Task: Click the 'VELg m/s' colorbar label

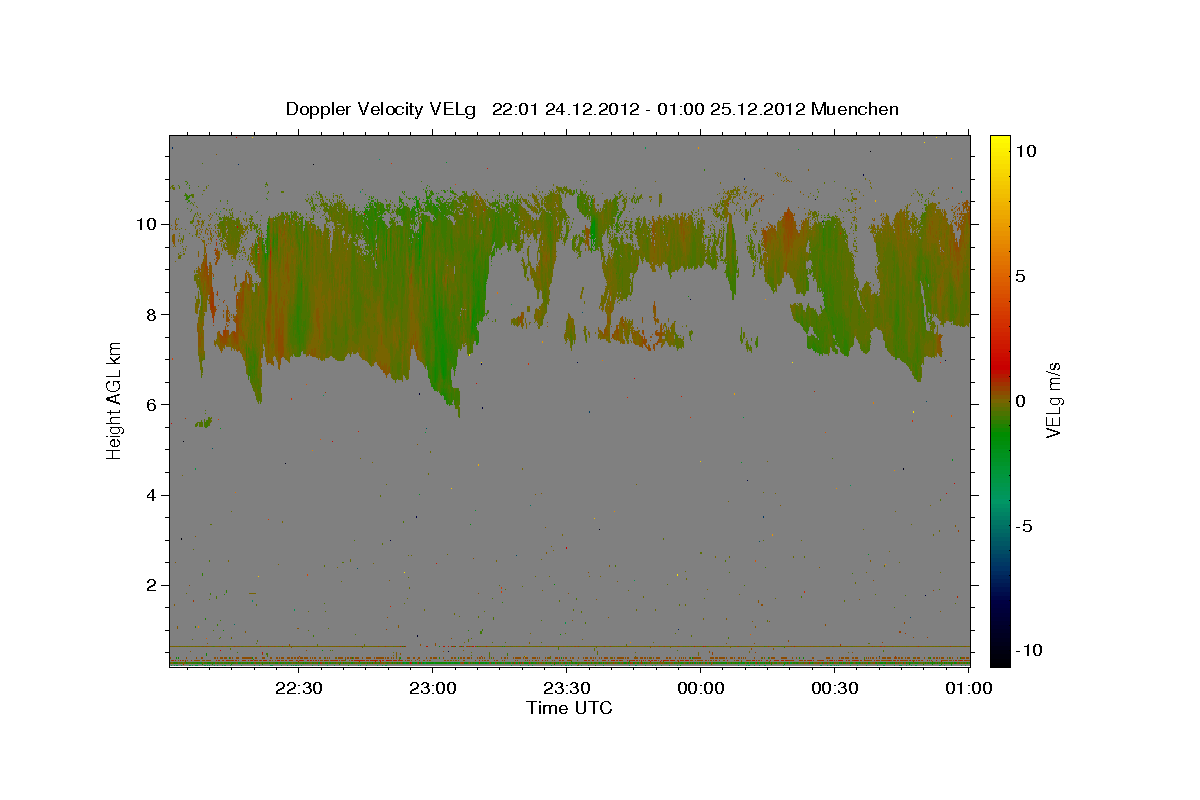Action: (x=1053, y=401)
